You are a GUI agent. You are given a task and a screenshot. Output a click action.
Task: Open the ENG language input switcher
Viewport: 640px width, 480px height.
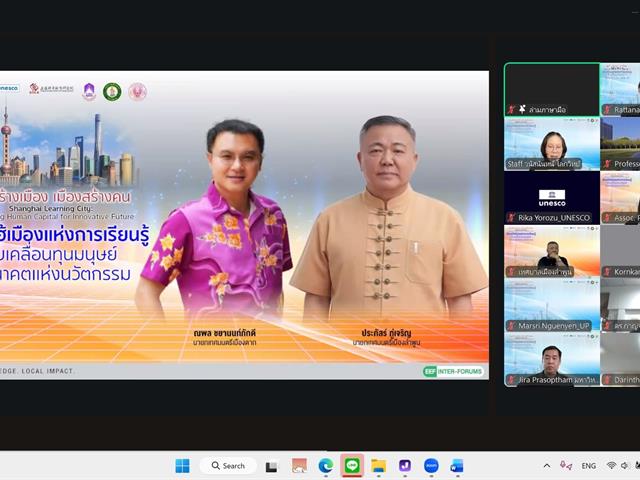point(589,466)
